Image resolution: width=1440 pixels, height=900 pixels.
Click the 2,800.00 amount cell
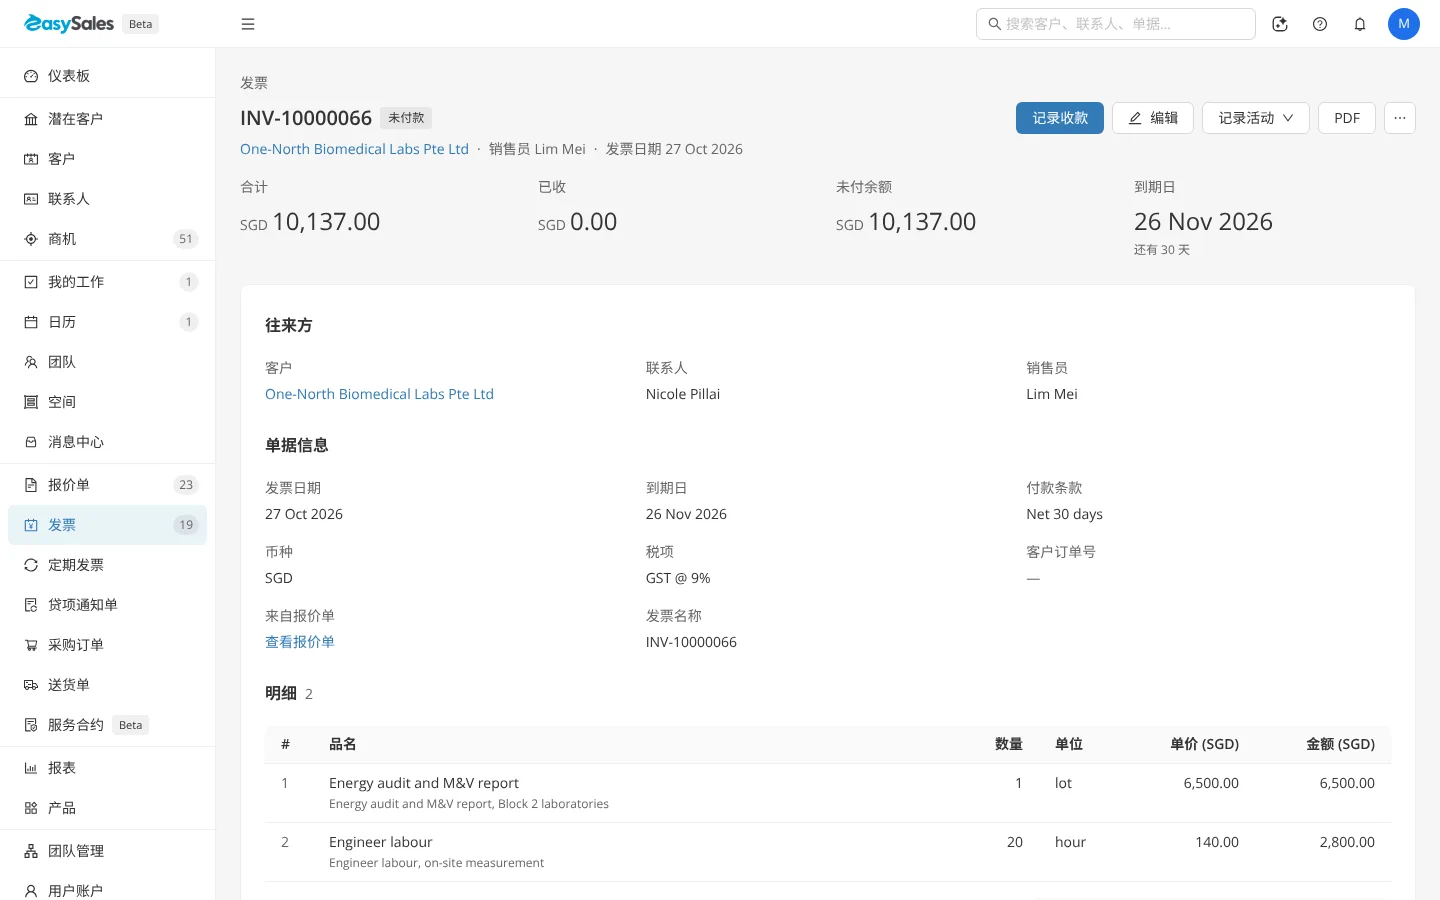(x=1347, y=842)
